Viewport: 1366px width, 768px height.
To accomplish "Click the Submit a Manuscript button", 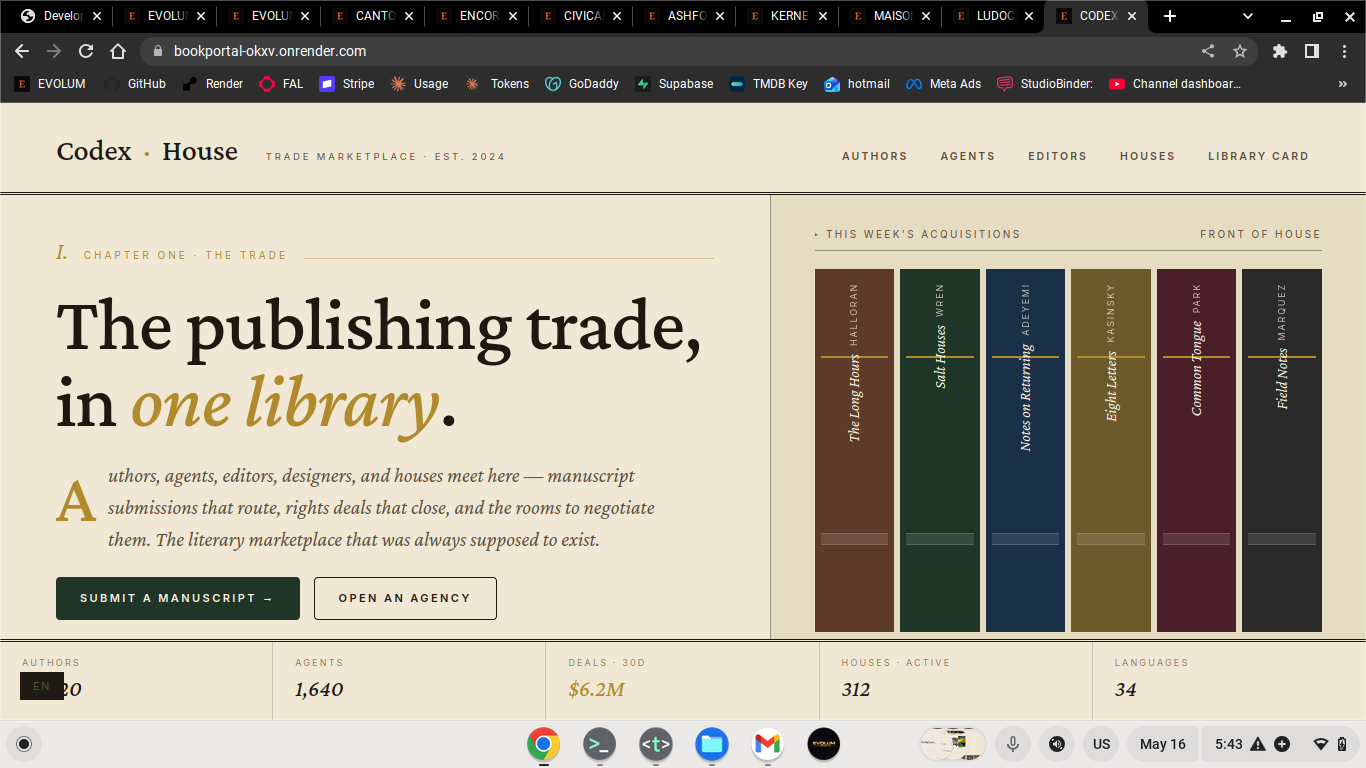I will point(178,598).
